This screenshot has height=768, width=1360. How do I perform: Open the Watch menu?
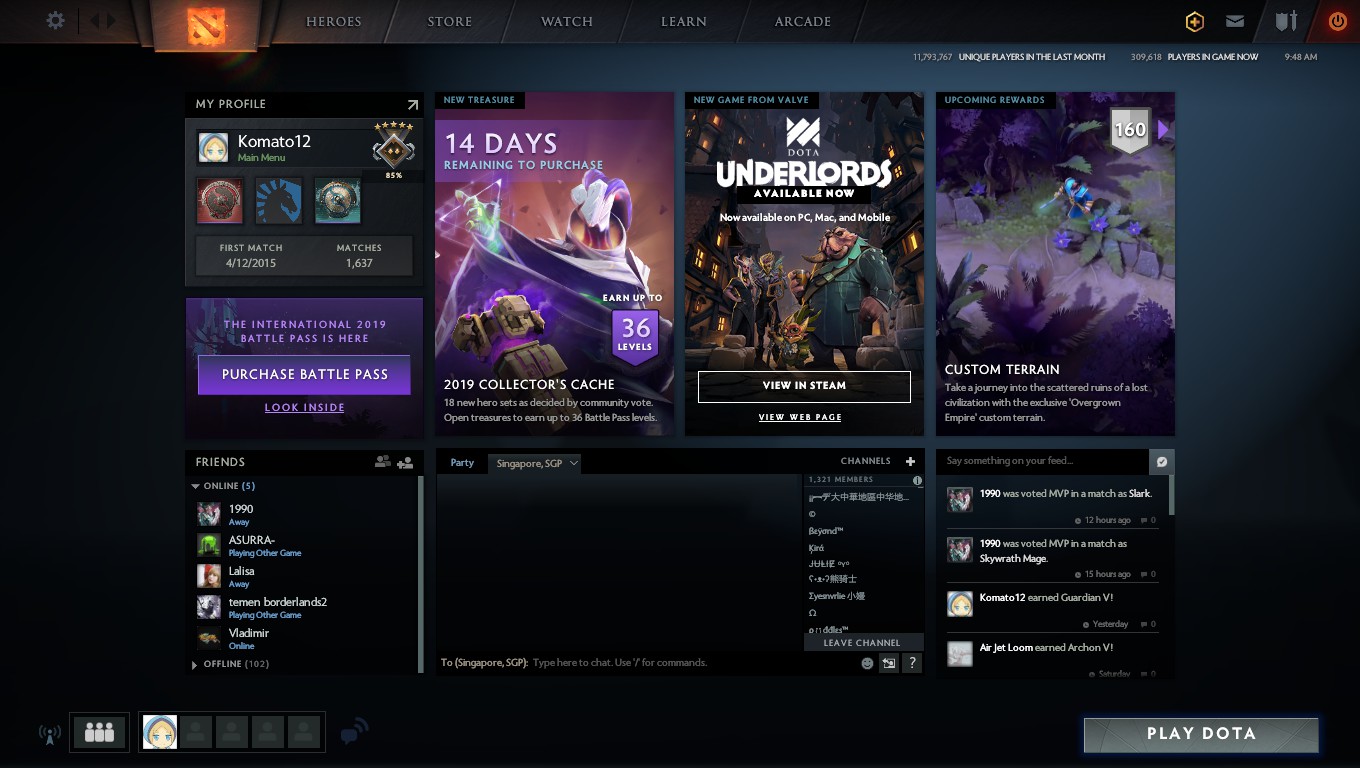tap(567, 22)
